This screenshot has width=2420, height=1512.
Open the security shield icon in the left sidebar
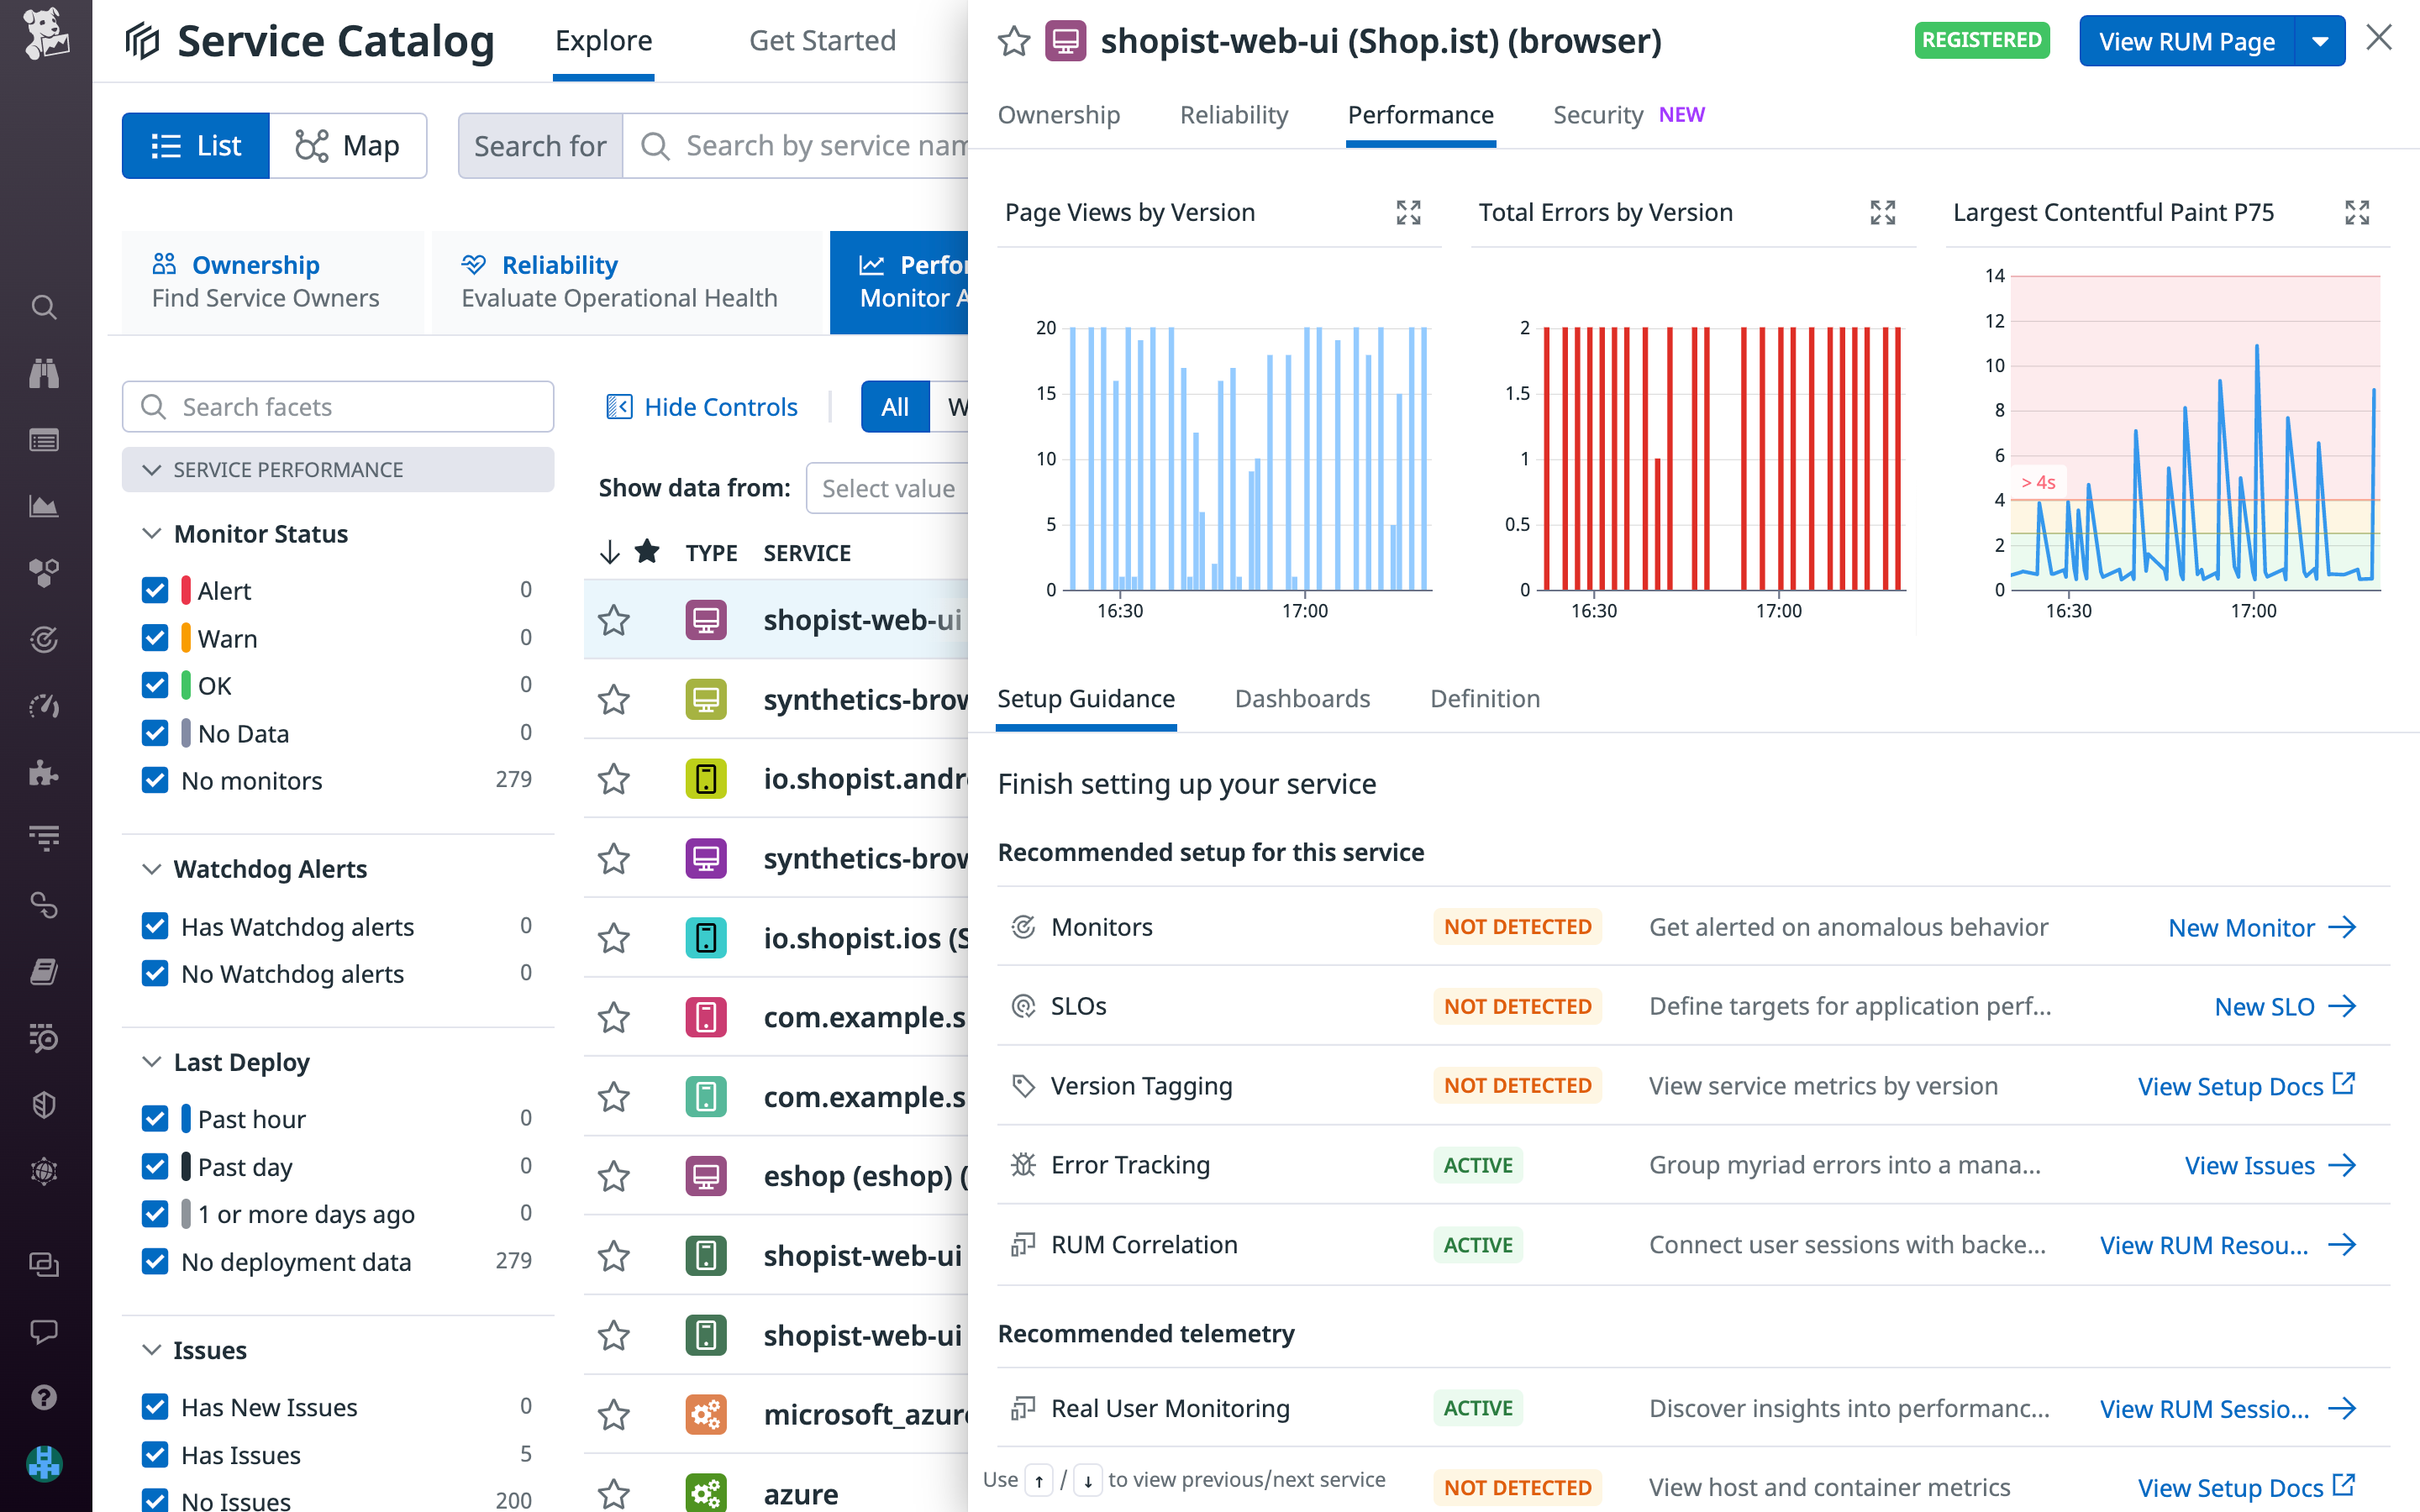44,1104
